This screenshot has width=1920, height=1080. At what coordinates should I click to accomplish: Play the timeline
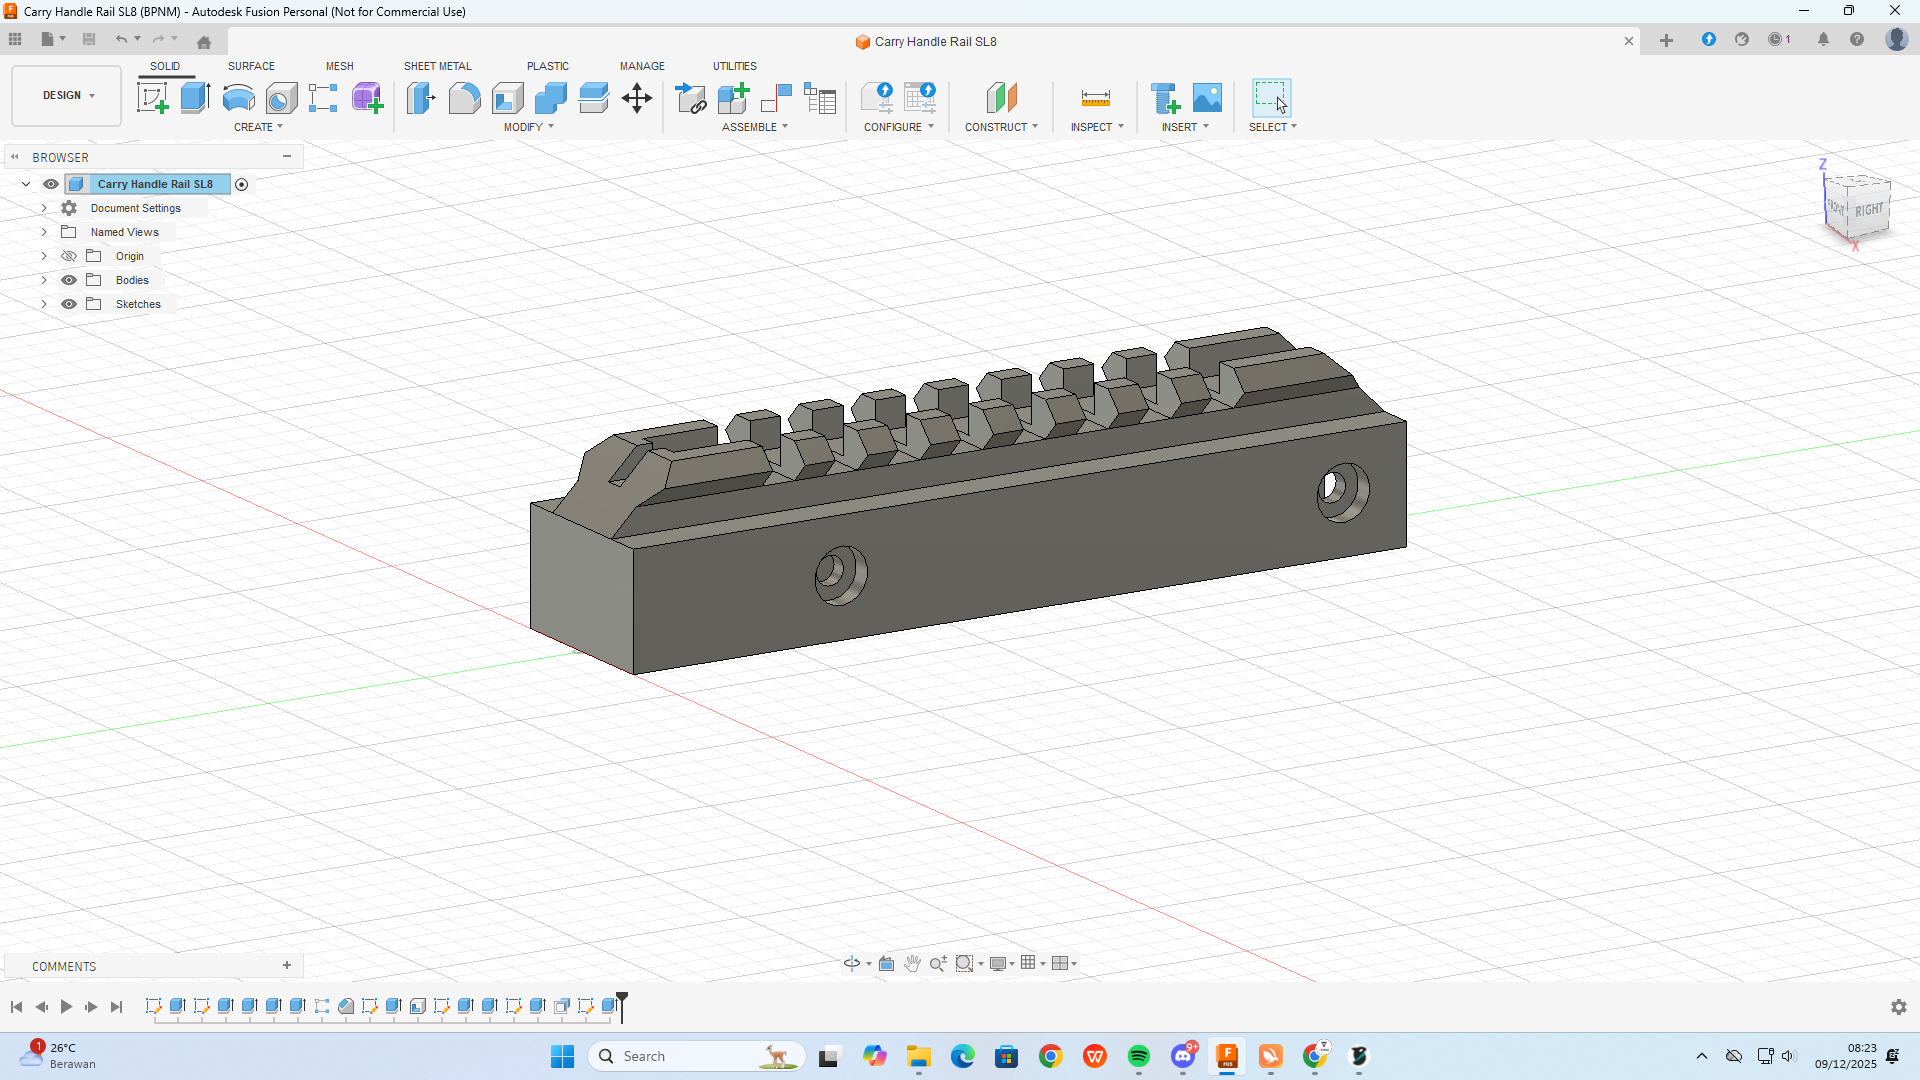[x=66, y=1007]
